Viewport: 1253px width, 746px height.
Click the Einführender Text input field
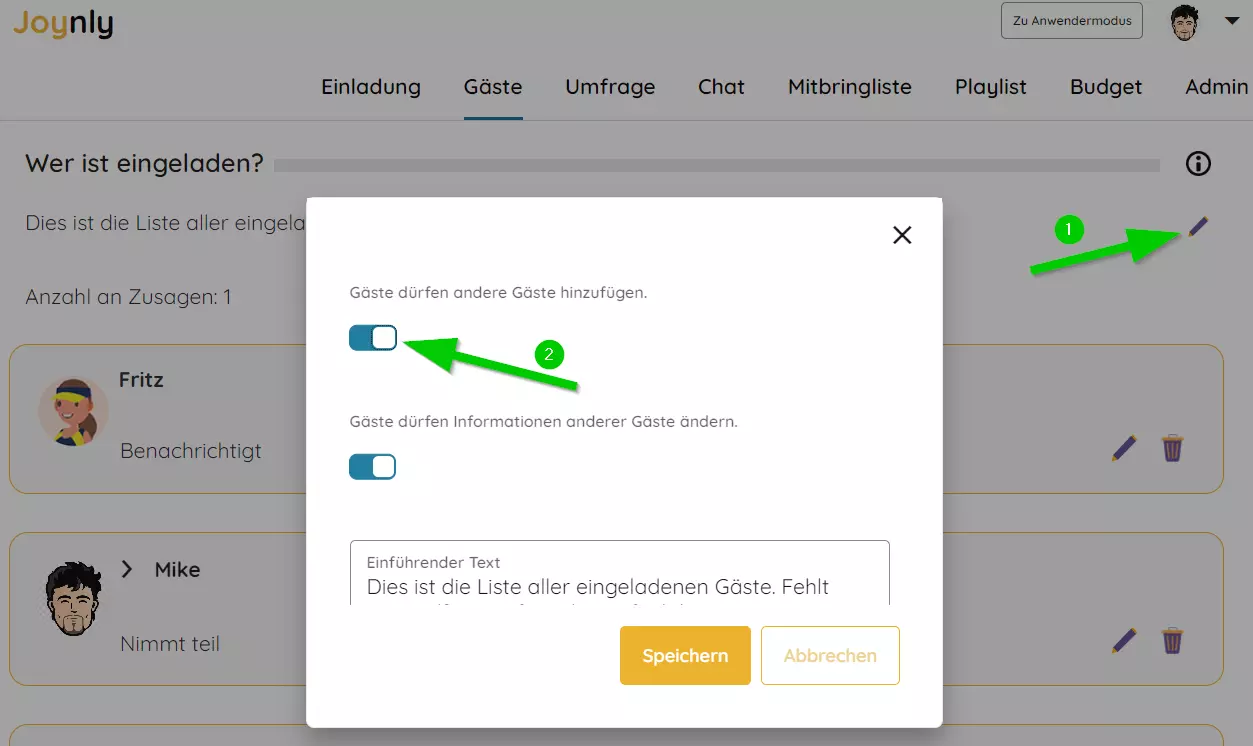(x=620, y=574)
